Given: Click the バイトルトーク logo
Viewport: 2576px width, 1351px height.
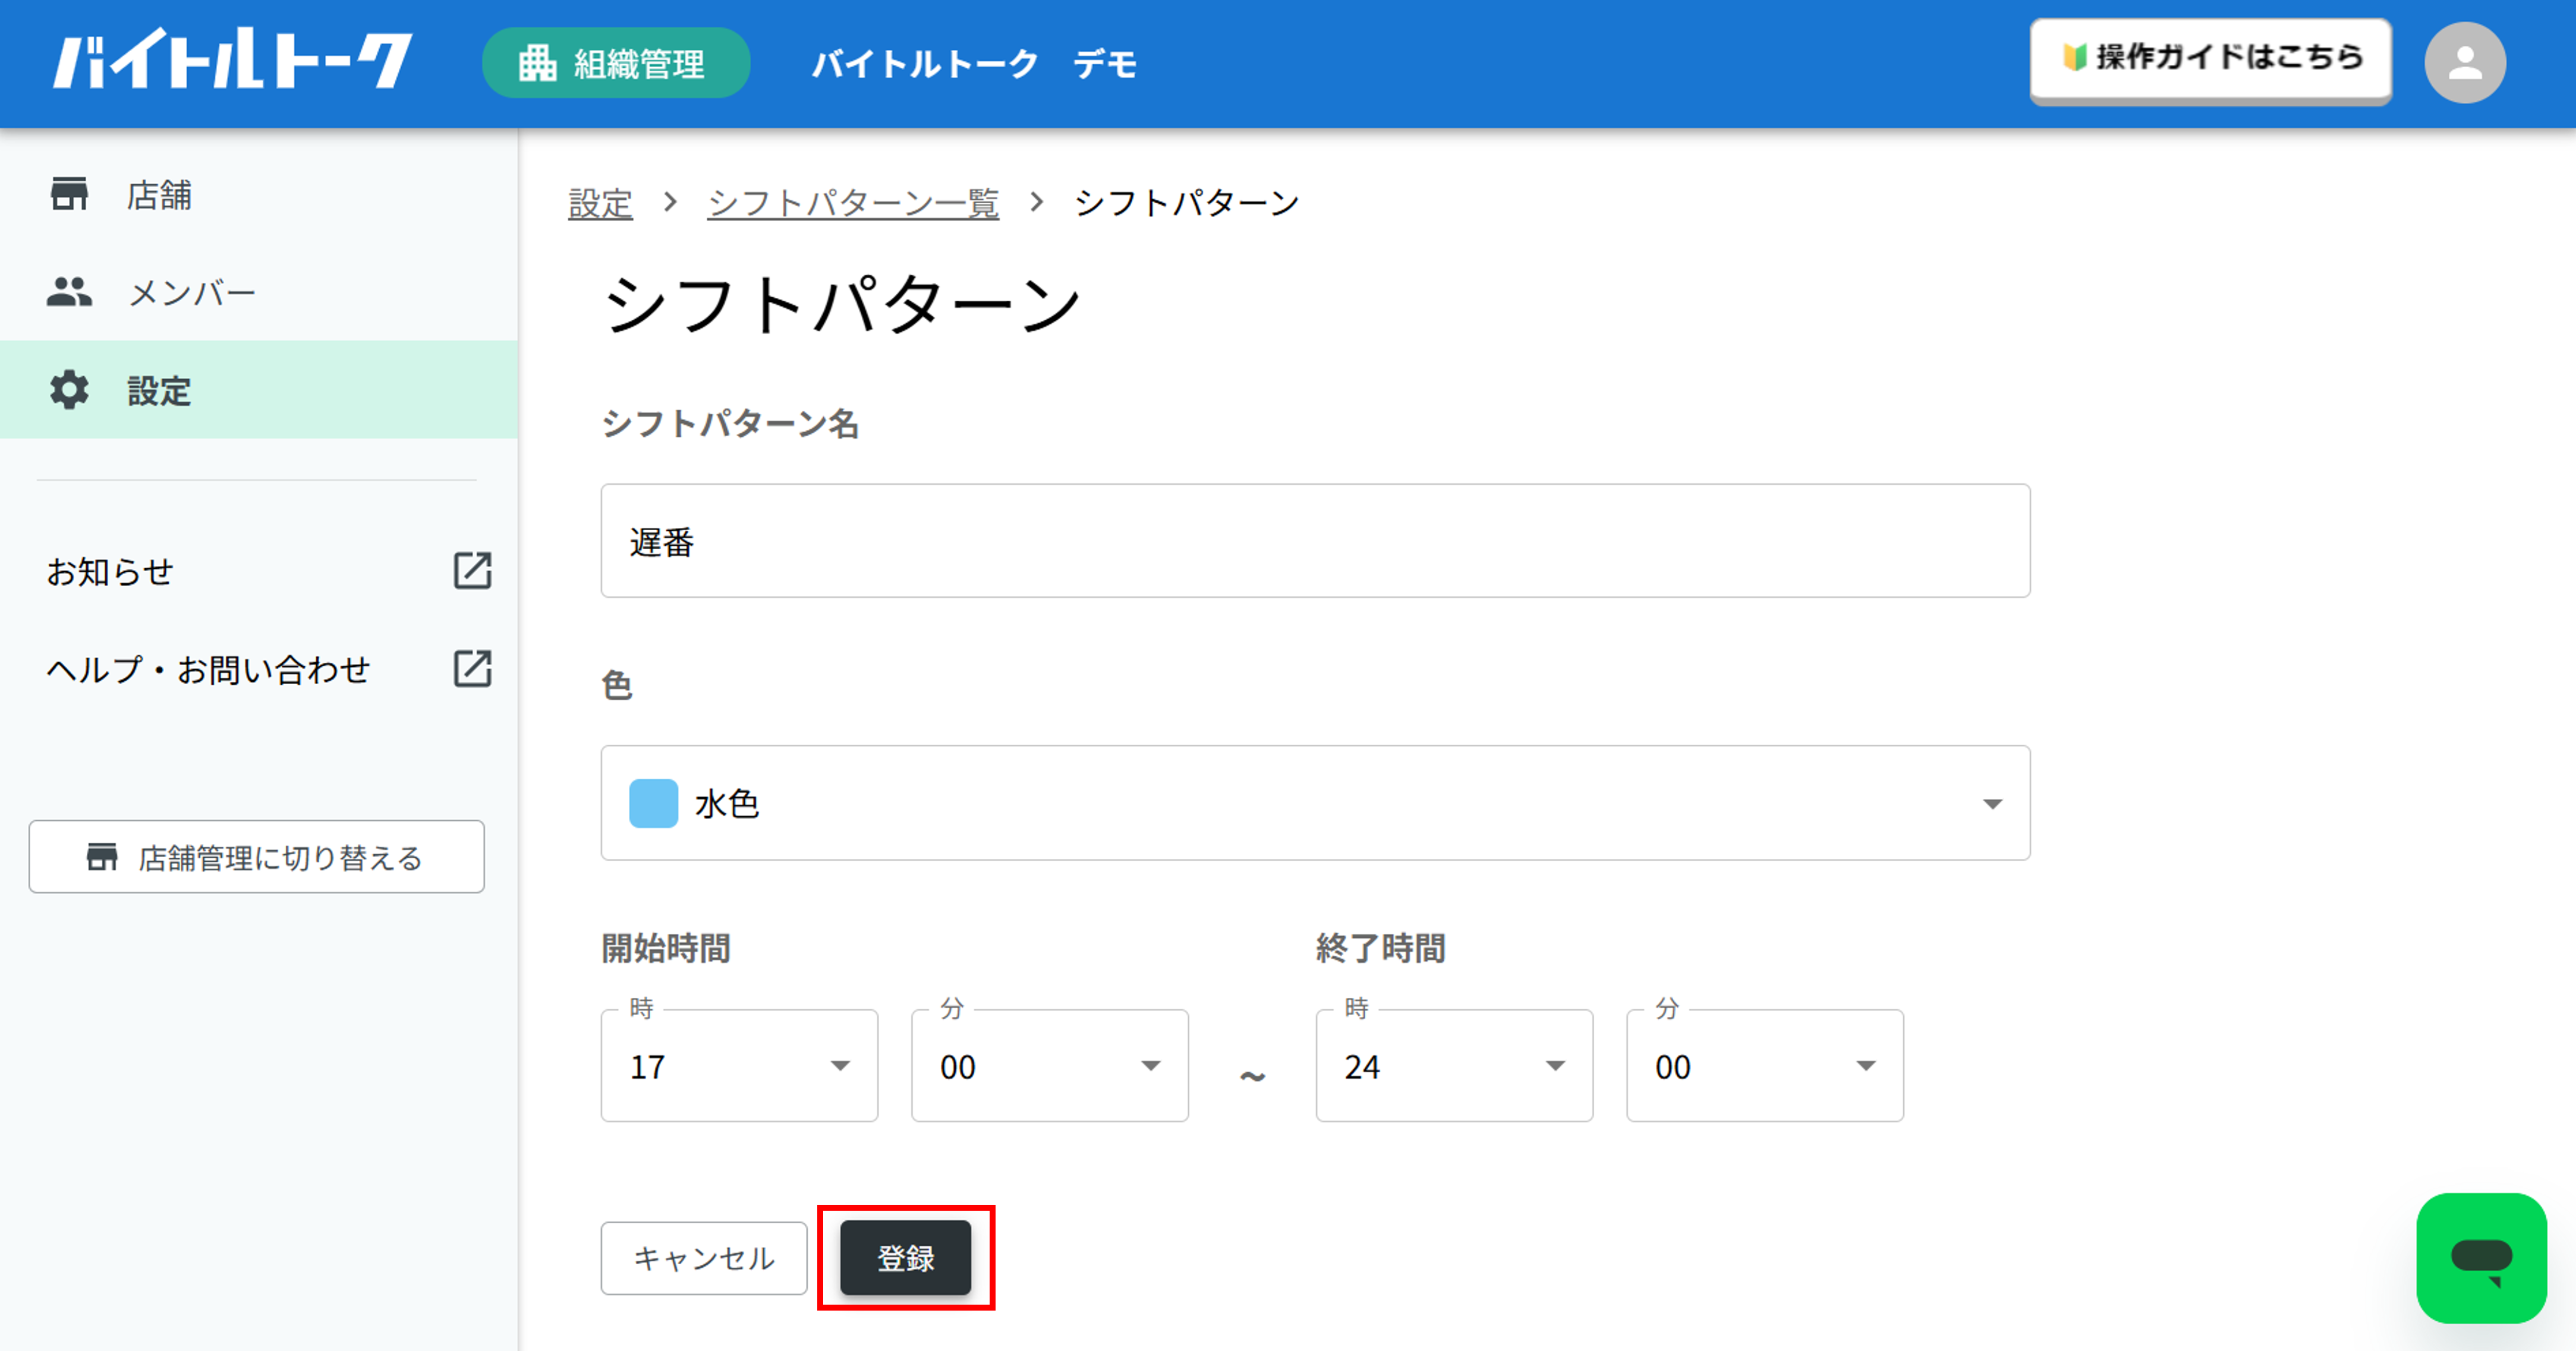Looking at the screenshot, I should (x=232, y=60).
